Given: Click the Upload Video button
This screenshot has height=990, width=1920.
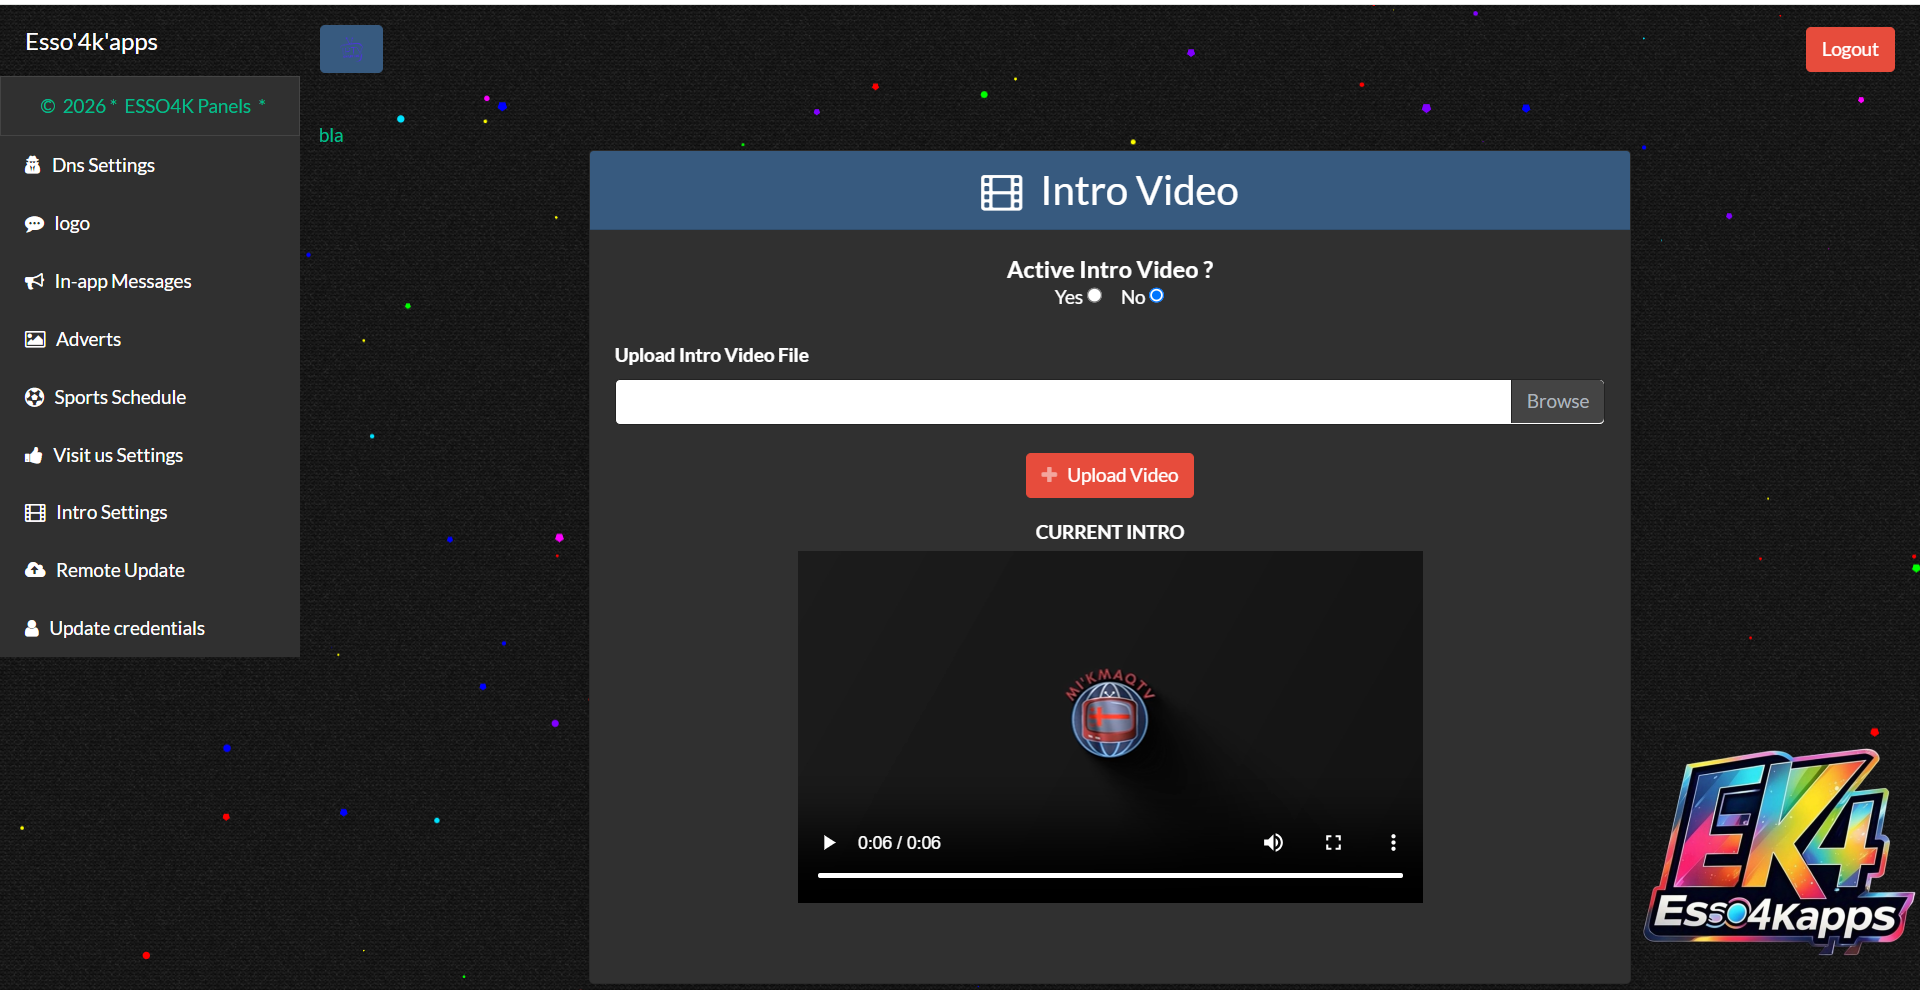Looking at the screenshot, I should (1110, 476).
